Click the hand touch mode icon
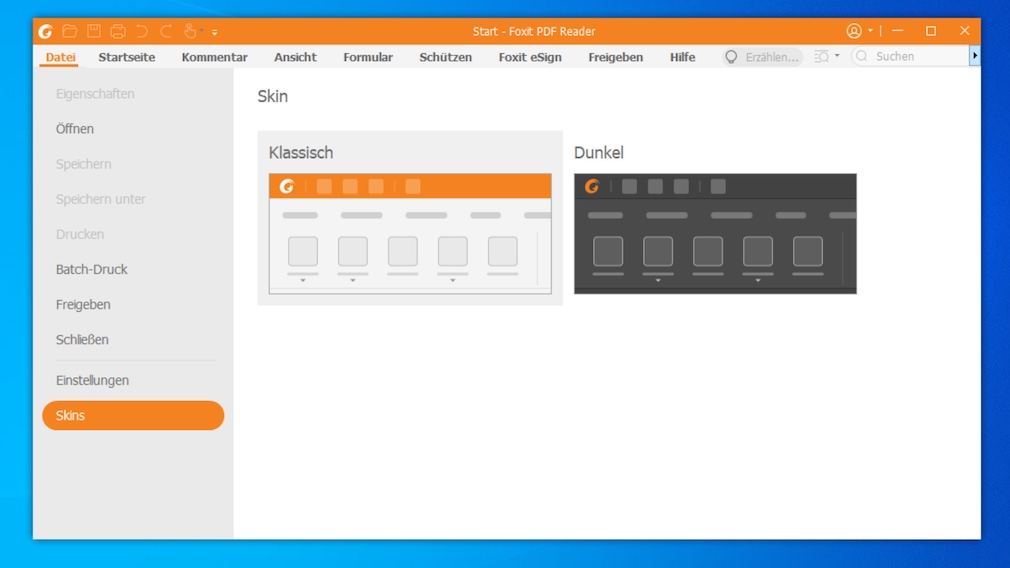 click(190, 32)
